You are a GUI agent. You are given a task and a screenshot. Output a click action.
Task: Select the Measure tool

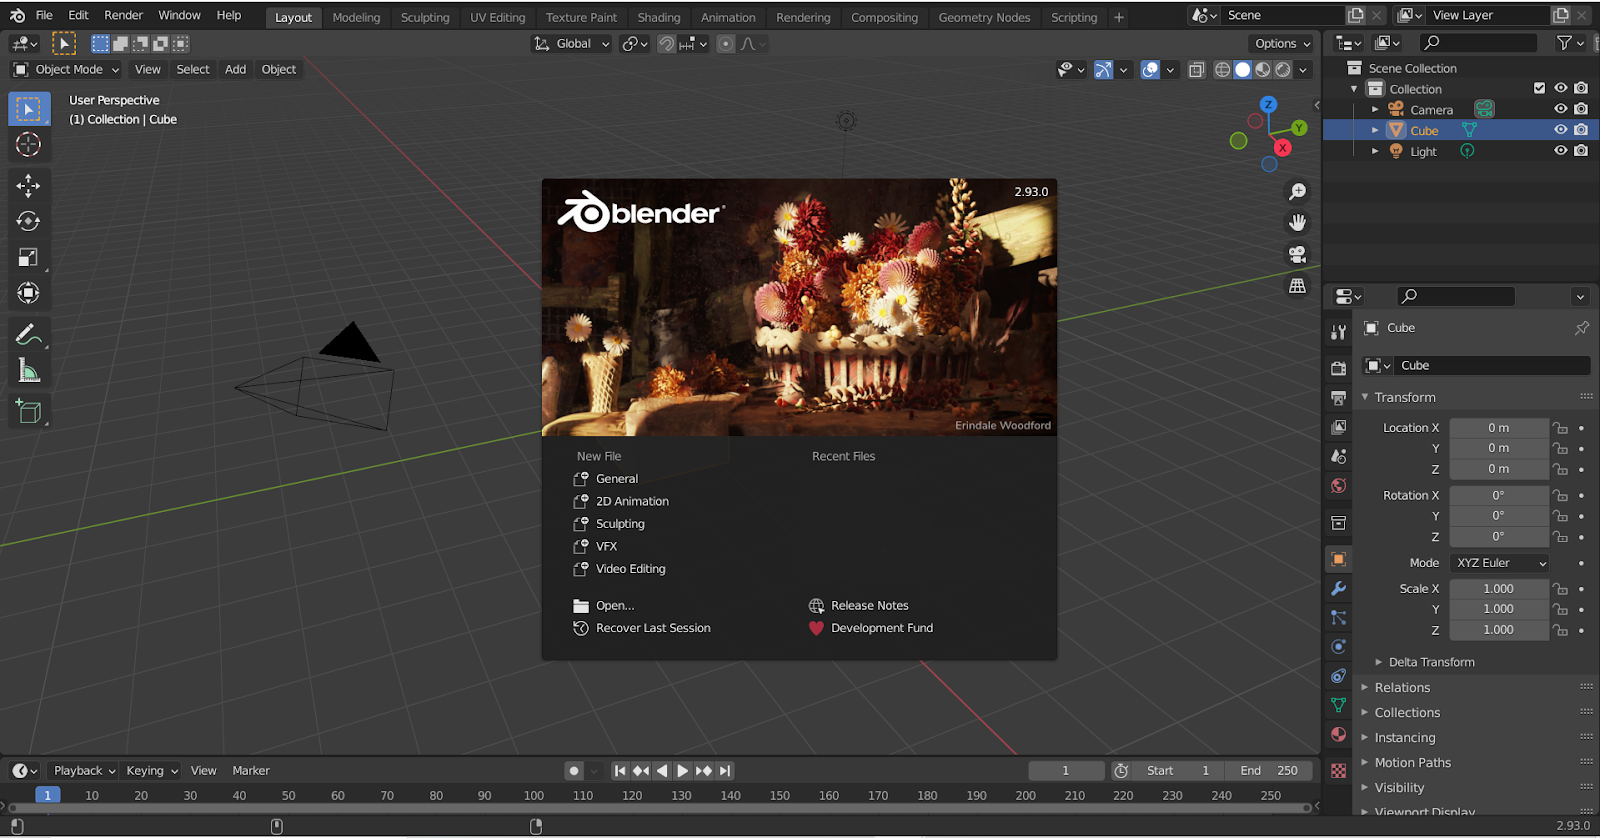[x=29, y=371]
